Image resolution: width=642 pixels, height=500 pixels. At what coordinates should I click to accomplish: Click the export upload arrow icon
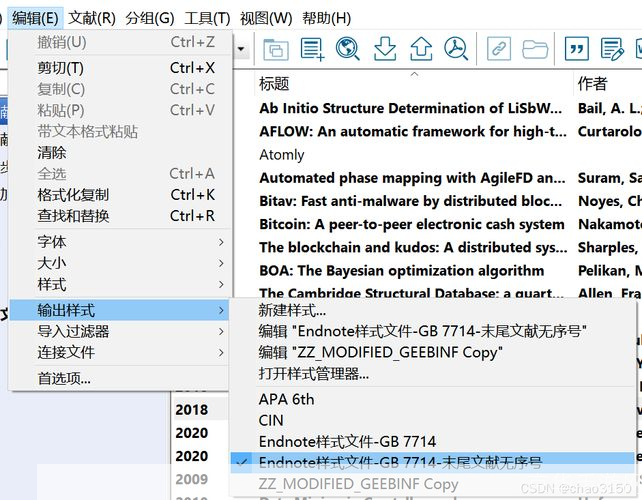point(421,49)
